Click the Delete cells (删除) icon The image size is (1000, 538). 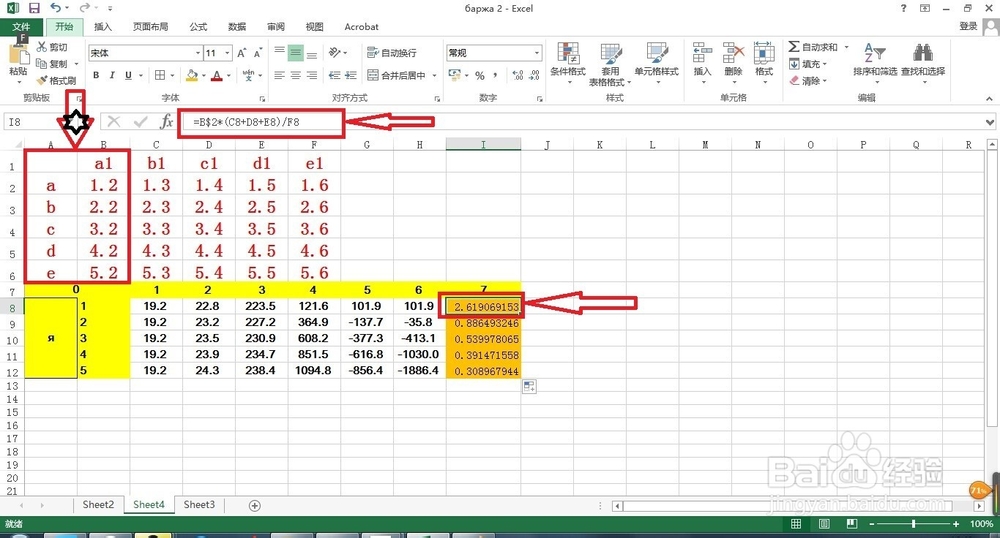coord(733,54)
